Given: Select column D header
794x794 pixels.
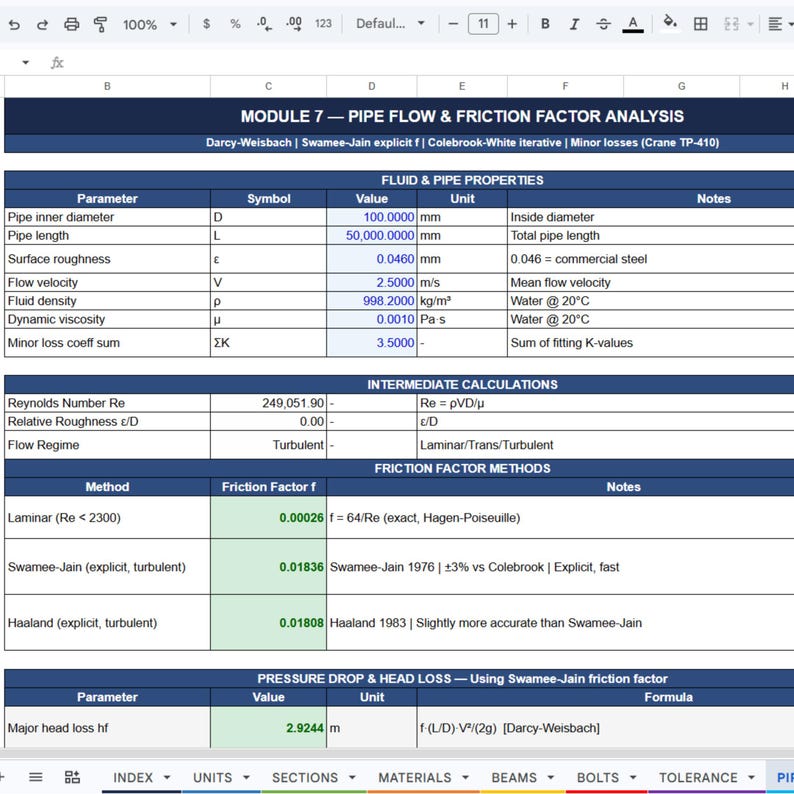Looking at the screenshot, I should 372,86.
